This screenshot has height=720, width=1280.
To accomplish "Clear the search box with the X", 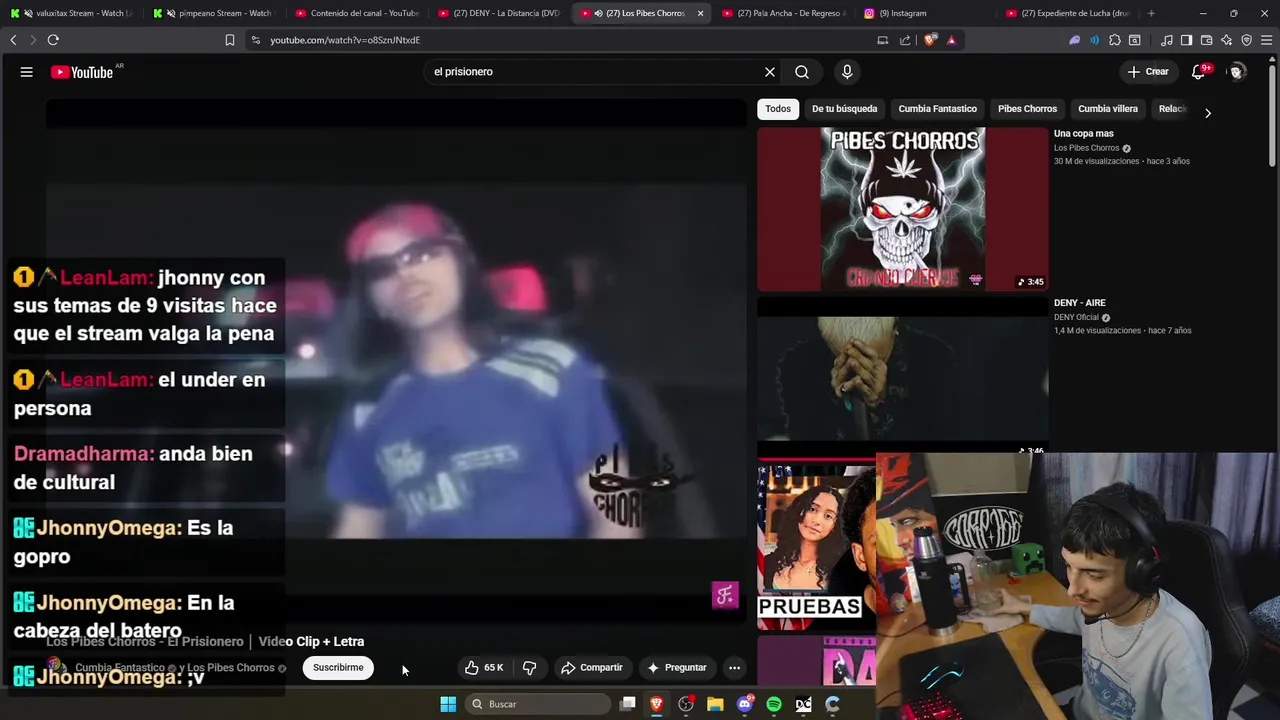I will click(x=770, y=72).
